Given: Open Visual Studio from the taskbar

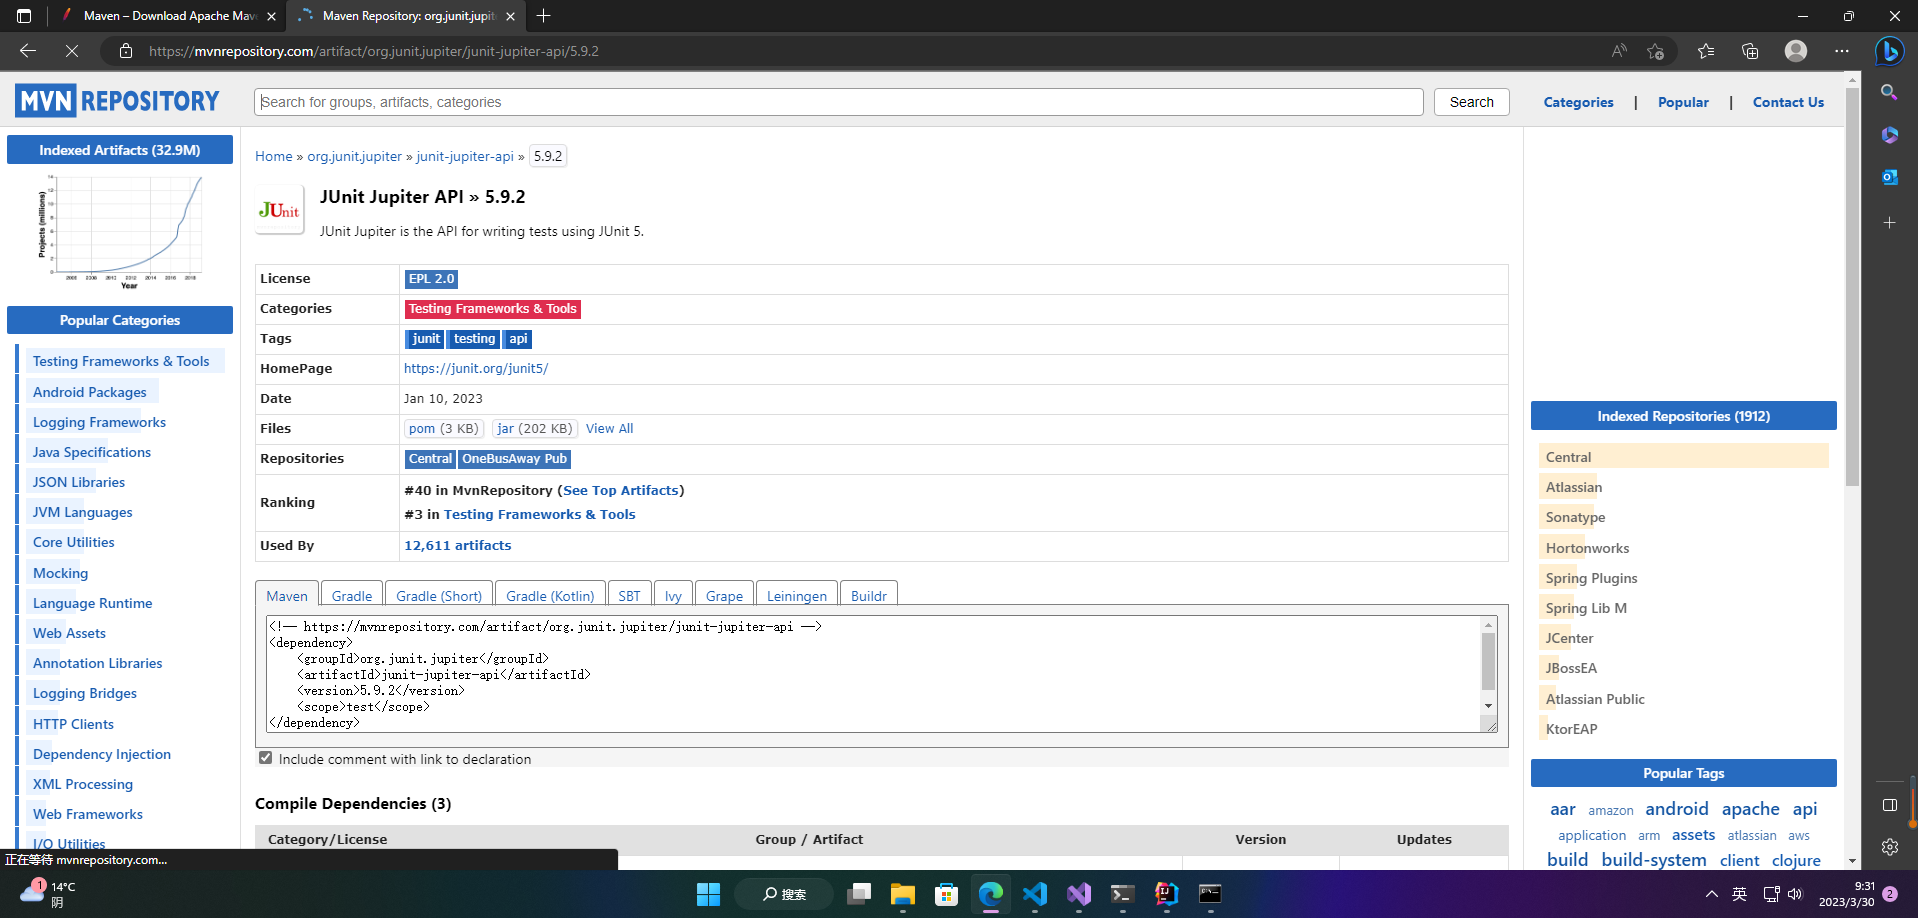Looking at the screenshot, I should tap(1079, 894).
